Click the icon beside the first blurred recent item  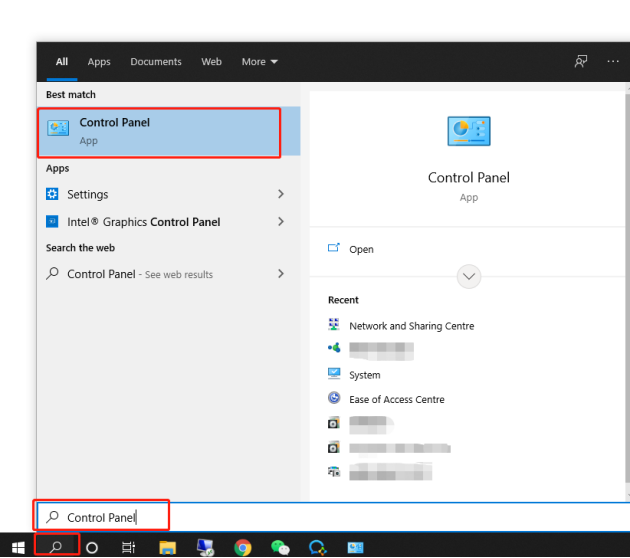pos(334,347)
